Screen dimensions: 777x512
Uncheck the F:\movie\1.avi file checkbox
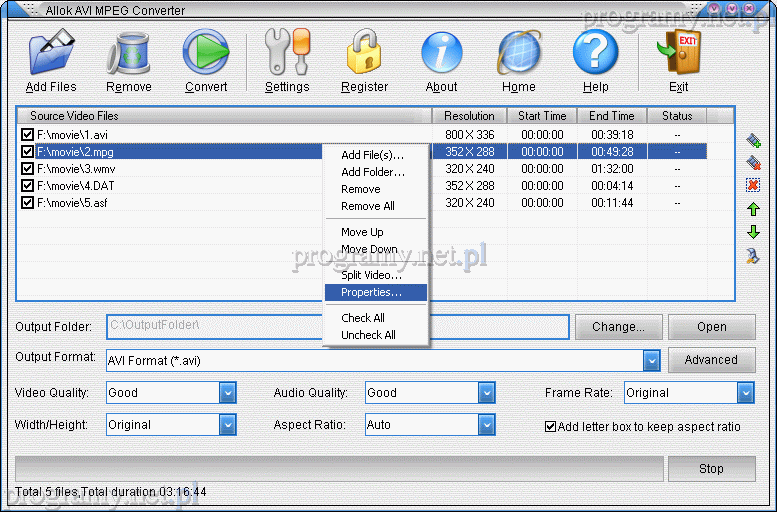(x=27, y=134)
